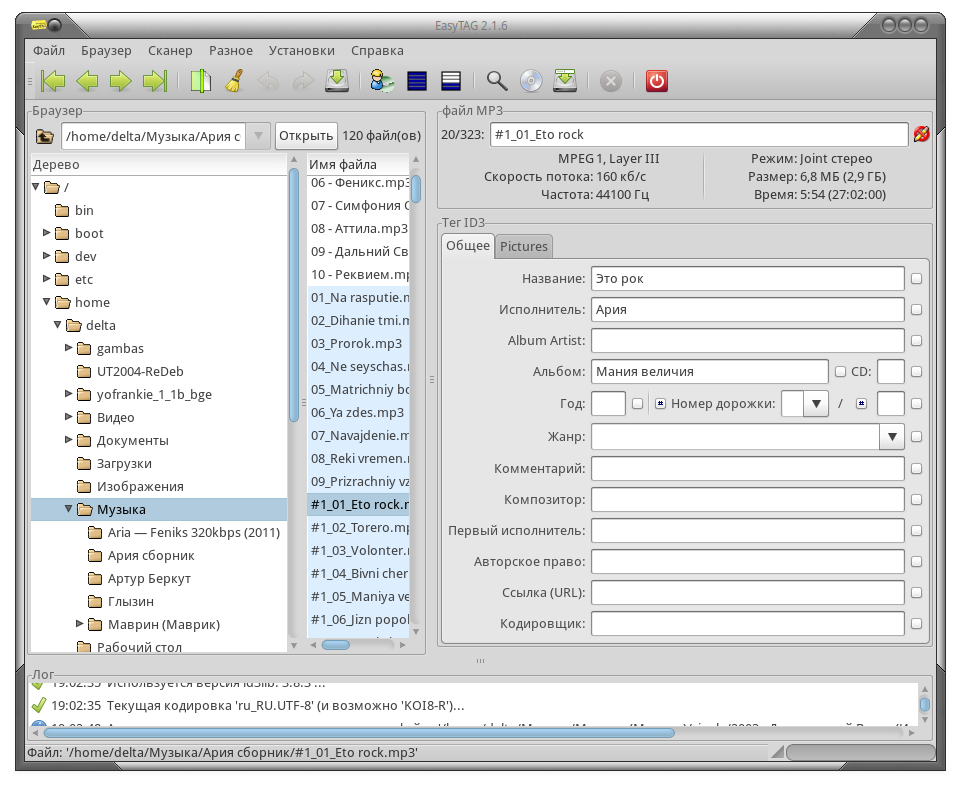Expand the directory path combo box

click(258, 136)
